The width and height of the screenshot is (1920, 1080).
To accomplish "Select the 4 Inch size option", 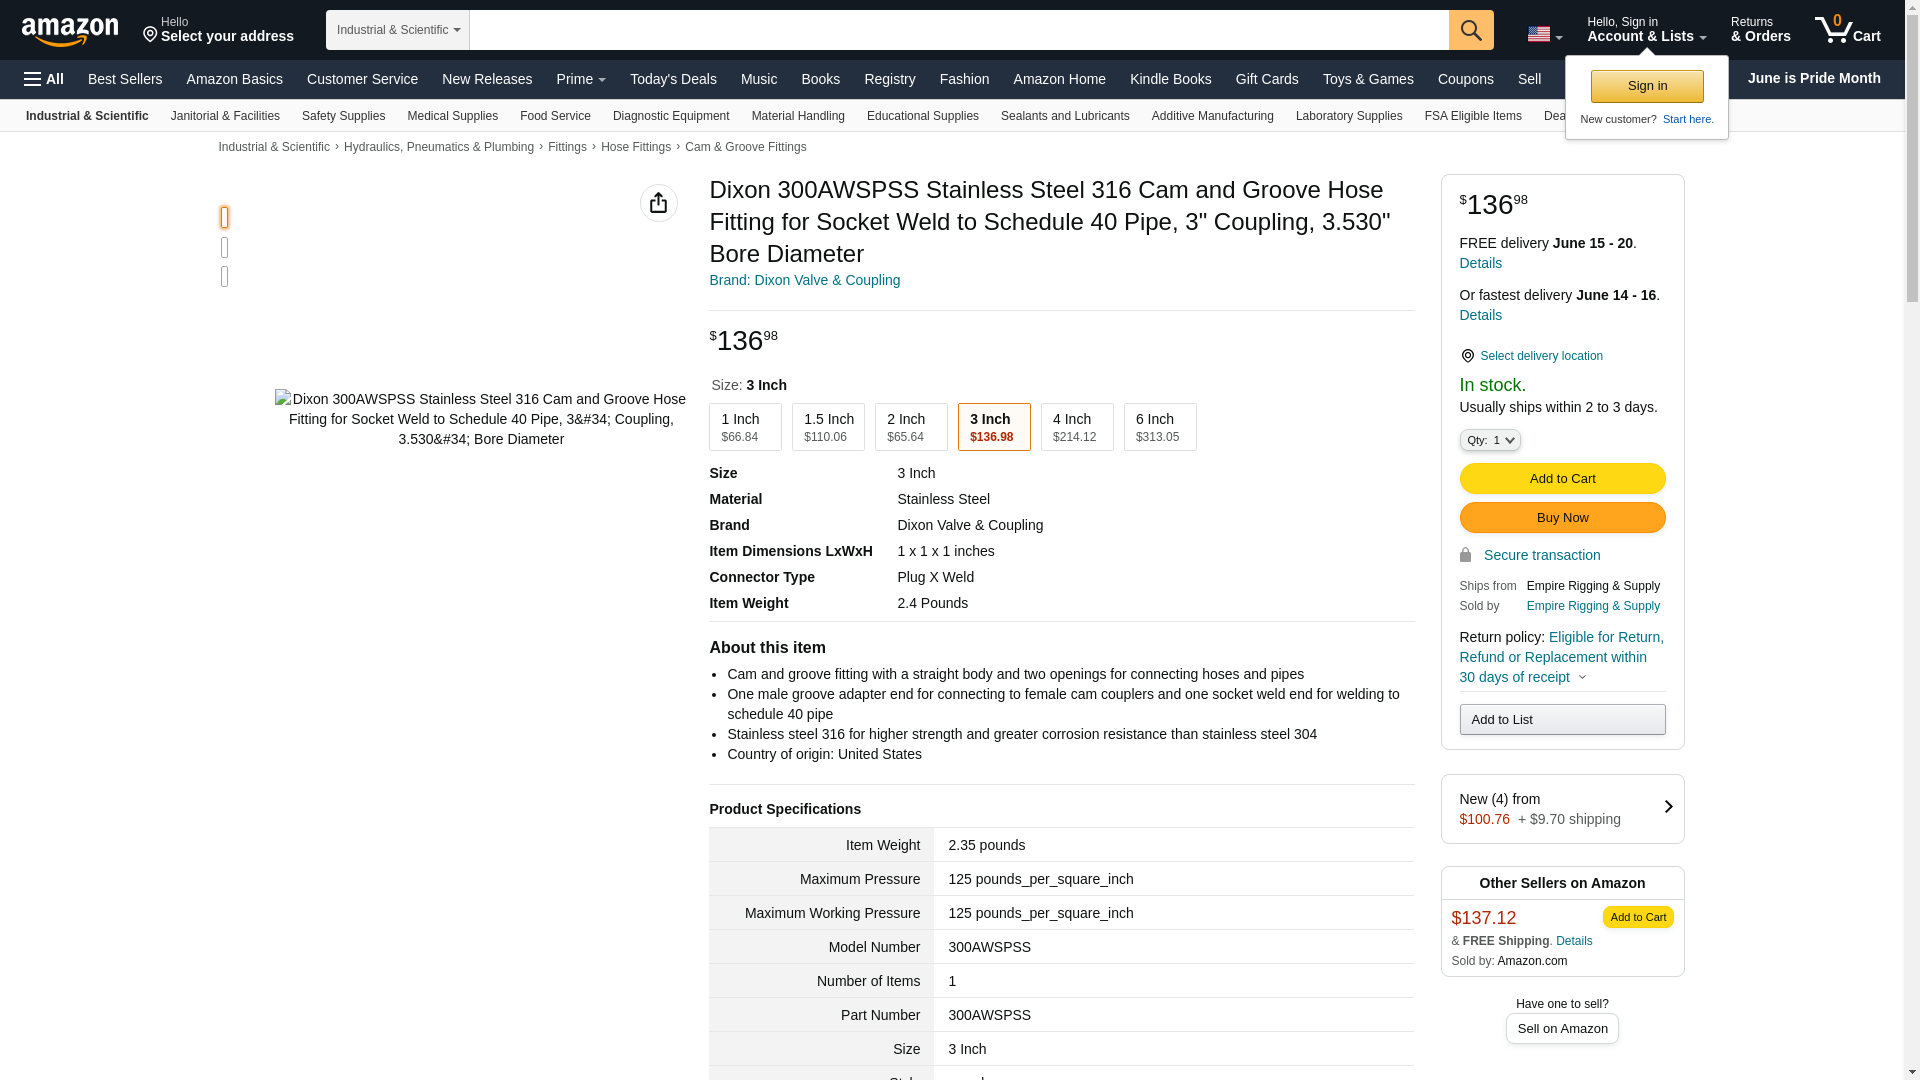I will tap(1076, 427).
